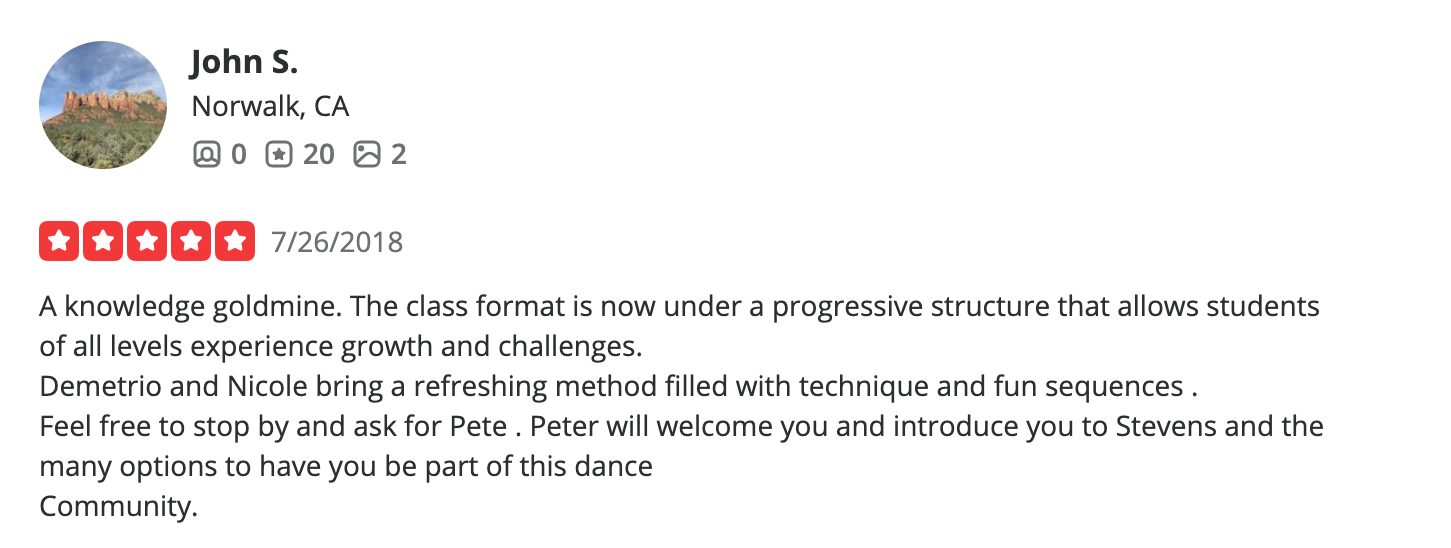Open John S.'s profile photo thumbnail
Viewport: 1451px width, 548px height.
coord(104,105)
